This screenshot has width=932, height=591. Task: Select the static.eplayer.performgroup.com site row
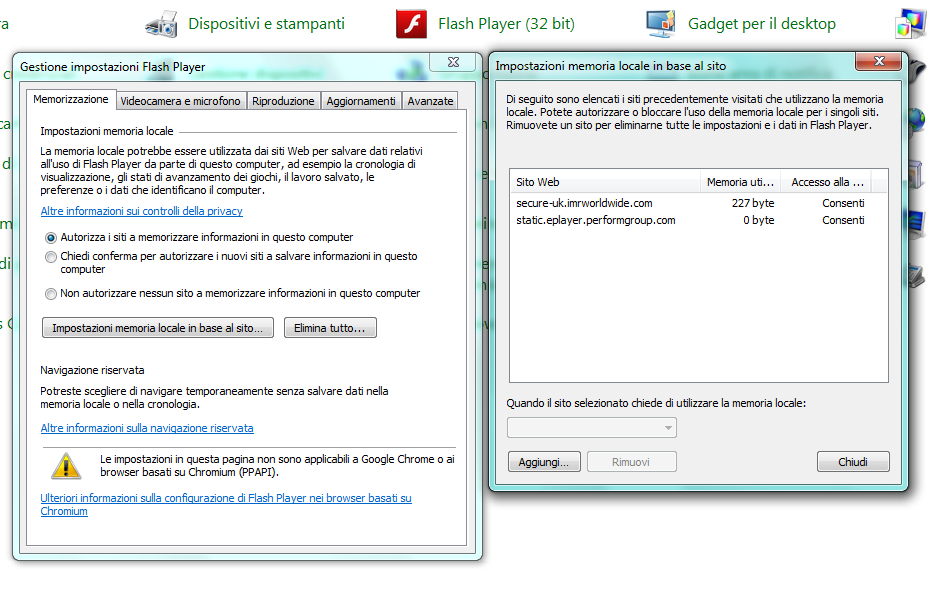[698, 221]
